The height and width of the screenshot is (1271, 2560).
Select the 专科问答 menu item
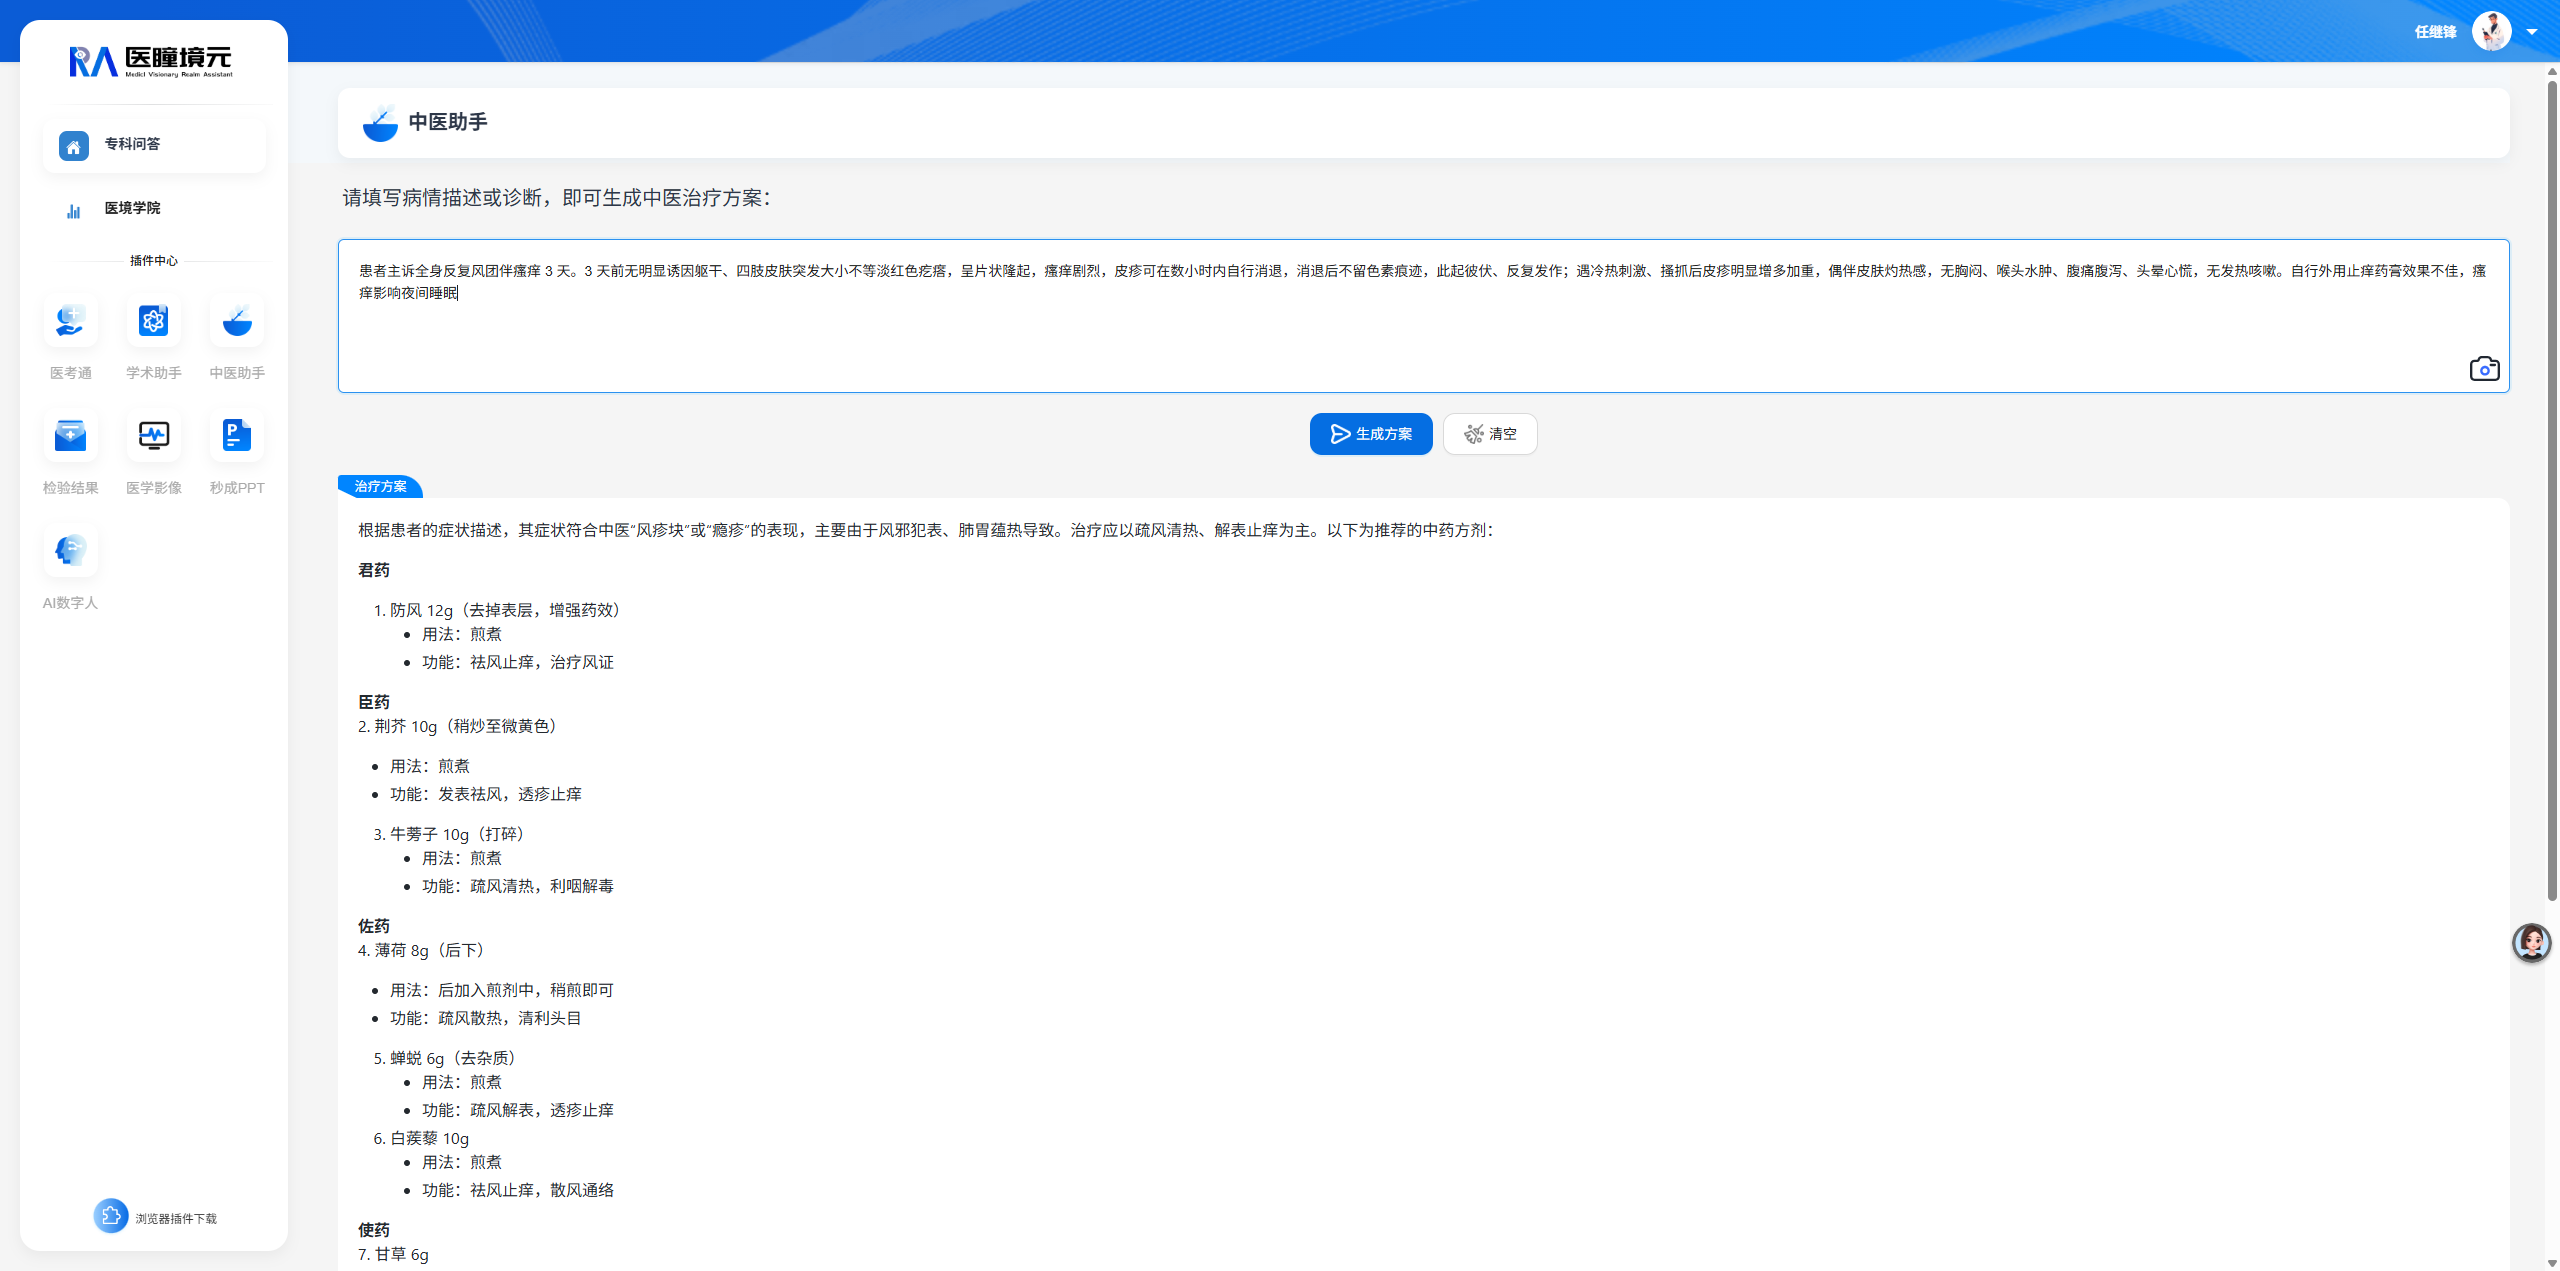[x=154, y=145]
